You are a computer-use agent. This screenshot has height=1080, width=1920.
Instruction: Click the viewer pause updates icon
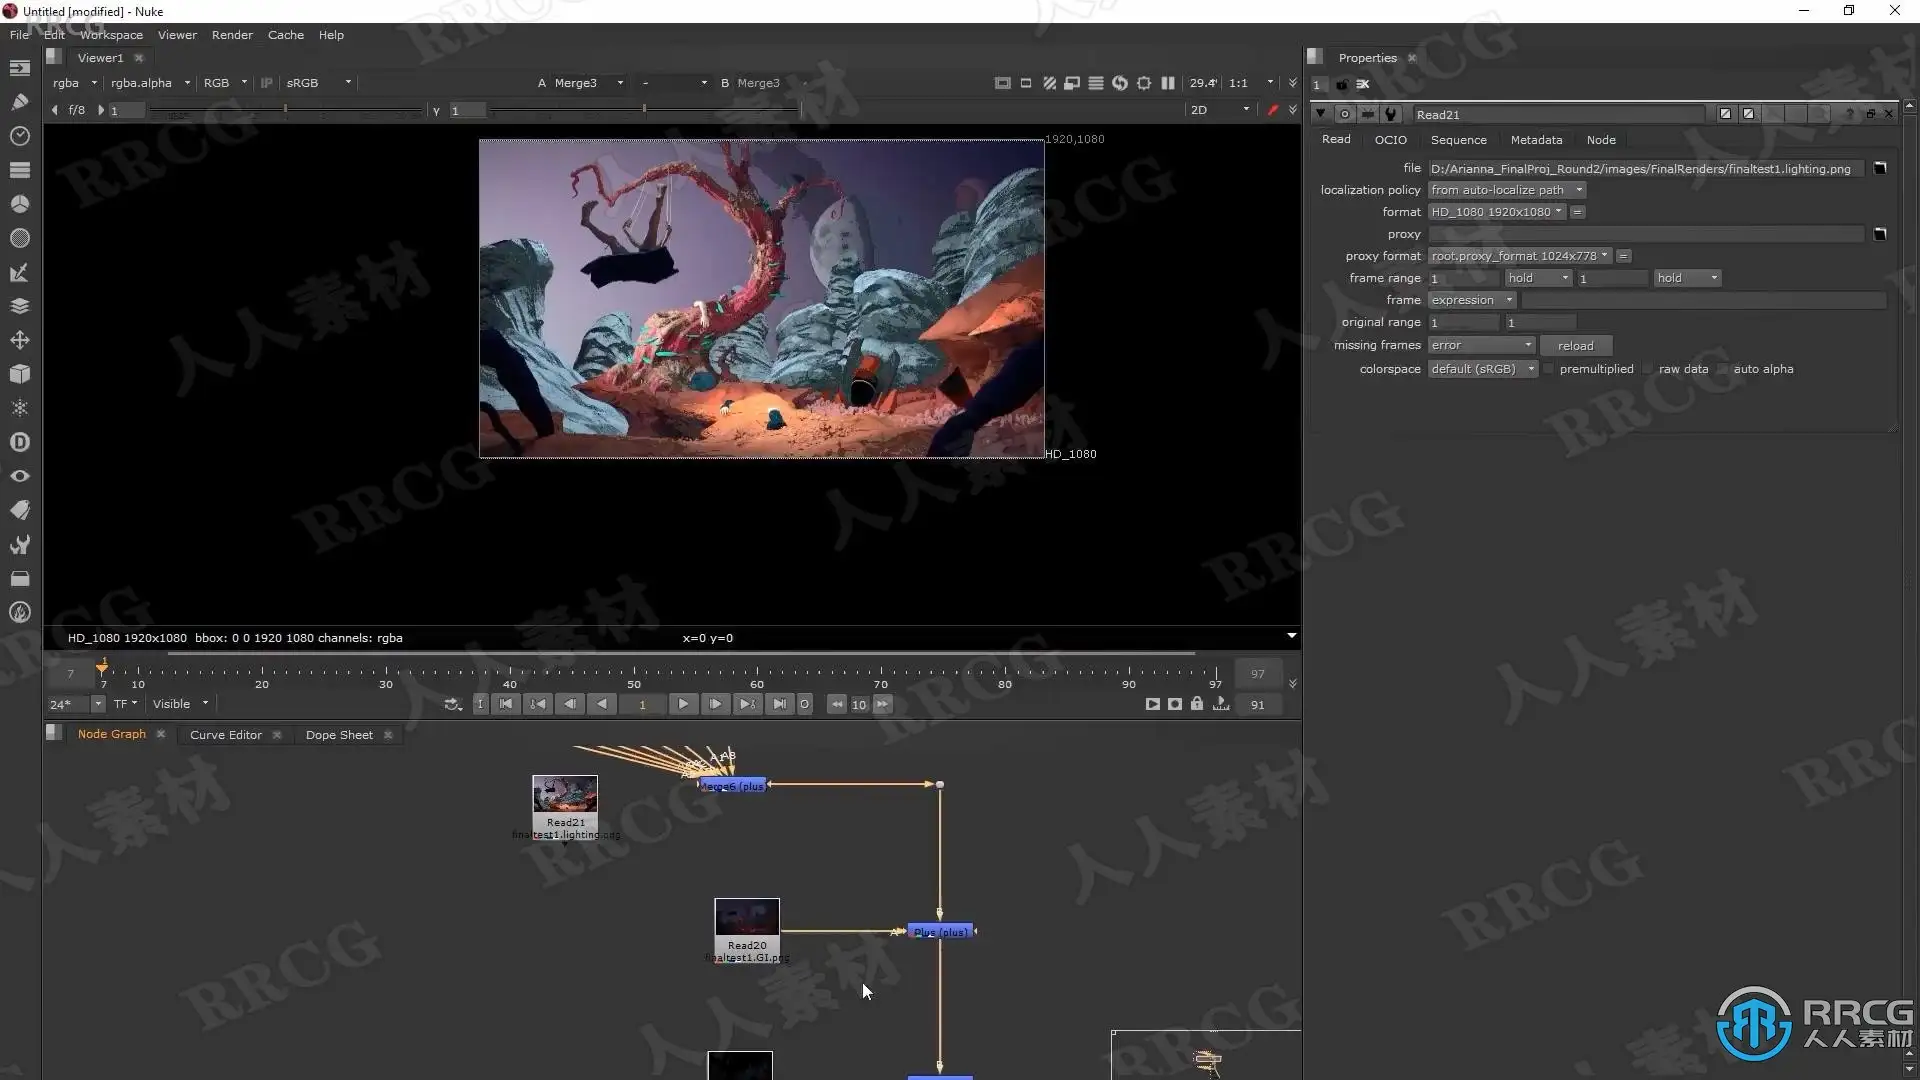[x=1167, y=83]
